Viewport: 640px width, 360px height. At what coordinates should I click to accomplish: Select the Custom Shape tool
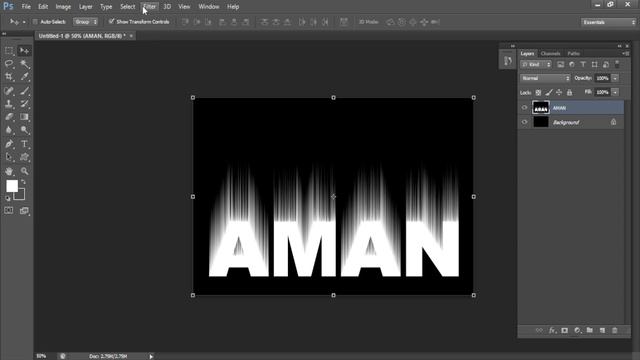pyautogui.click(x=24, y=157)
